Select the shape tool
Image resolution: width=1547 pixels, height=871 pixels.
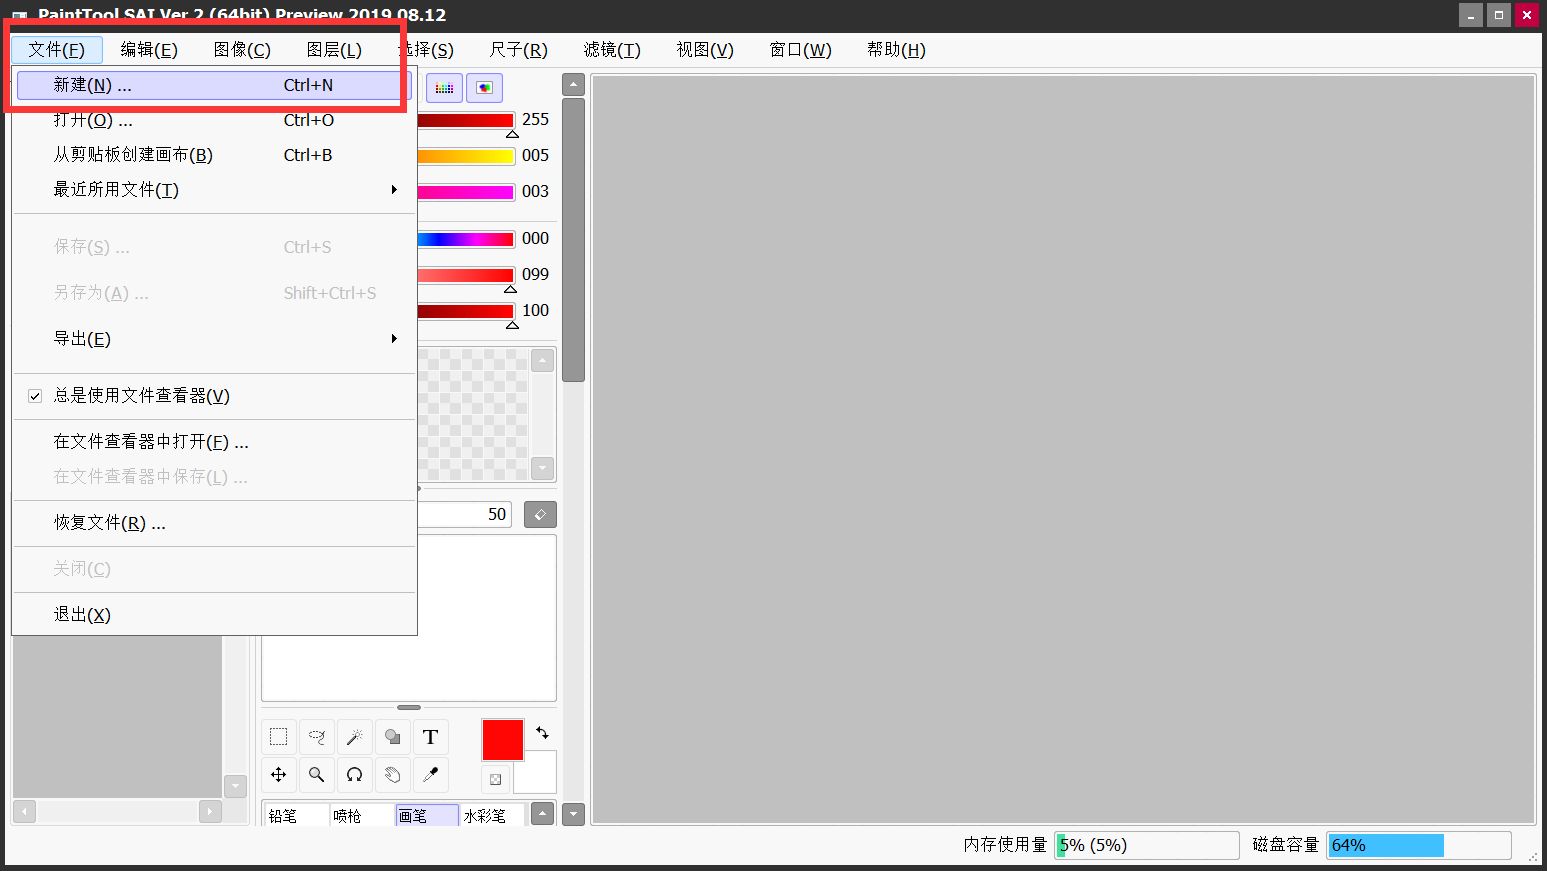393,737
